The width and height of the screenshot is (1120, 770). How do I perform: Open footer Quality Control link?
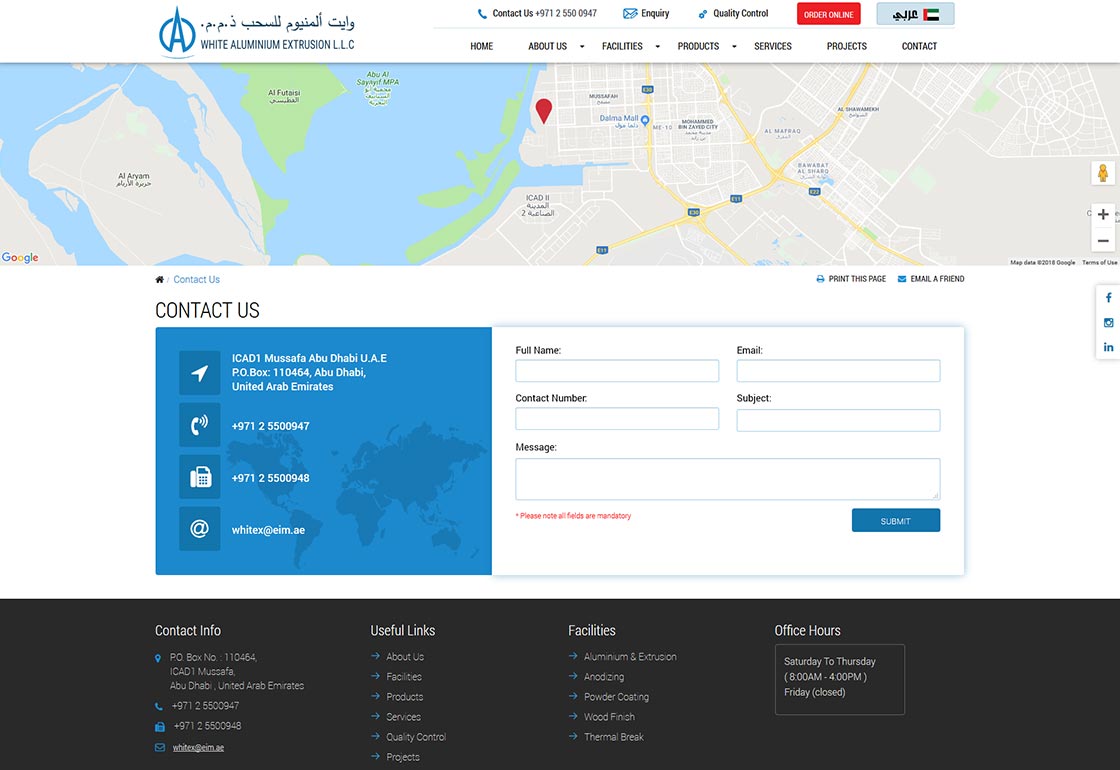[x=416, y=736]
